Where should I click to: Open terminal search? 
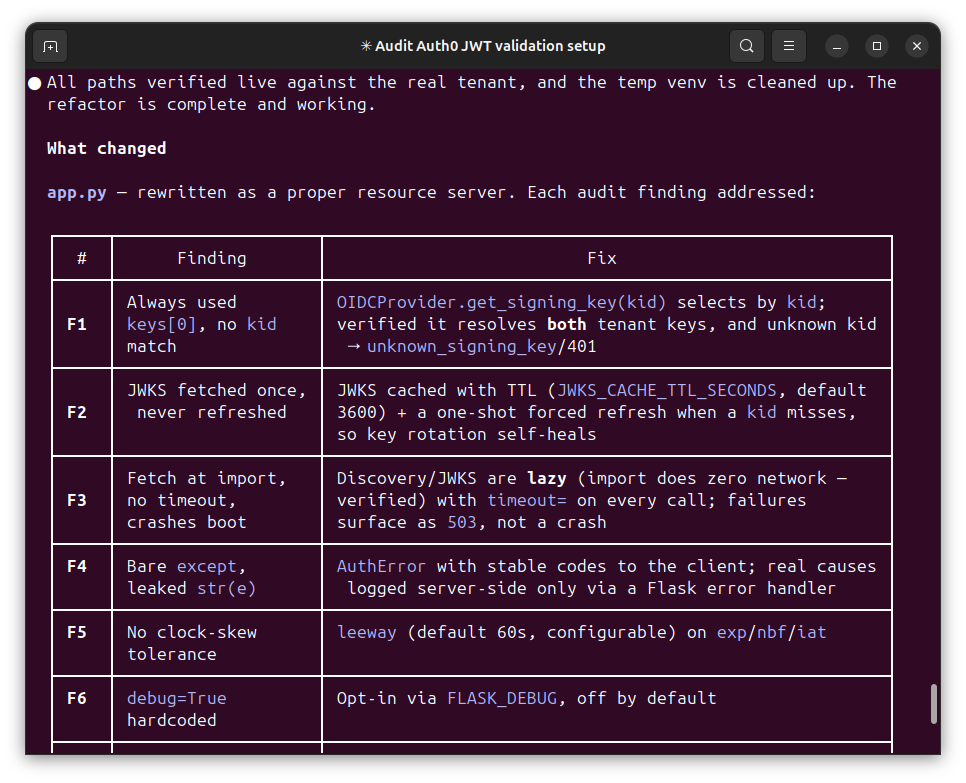click(x=747, y=46)
